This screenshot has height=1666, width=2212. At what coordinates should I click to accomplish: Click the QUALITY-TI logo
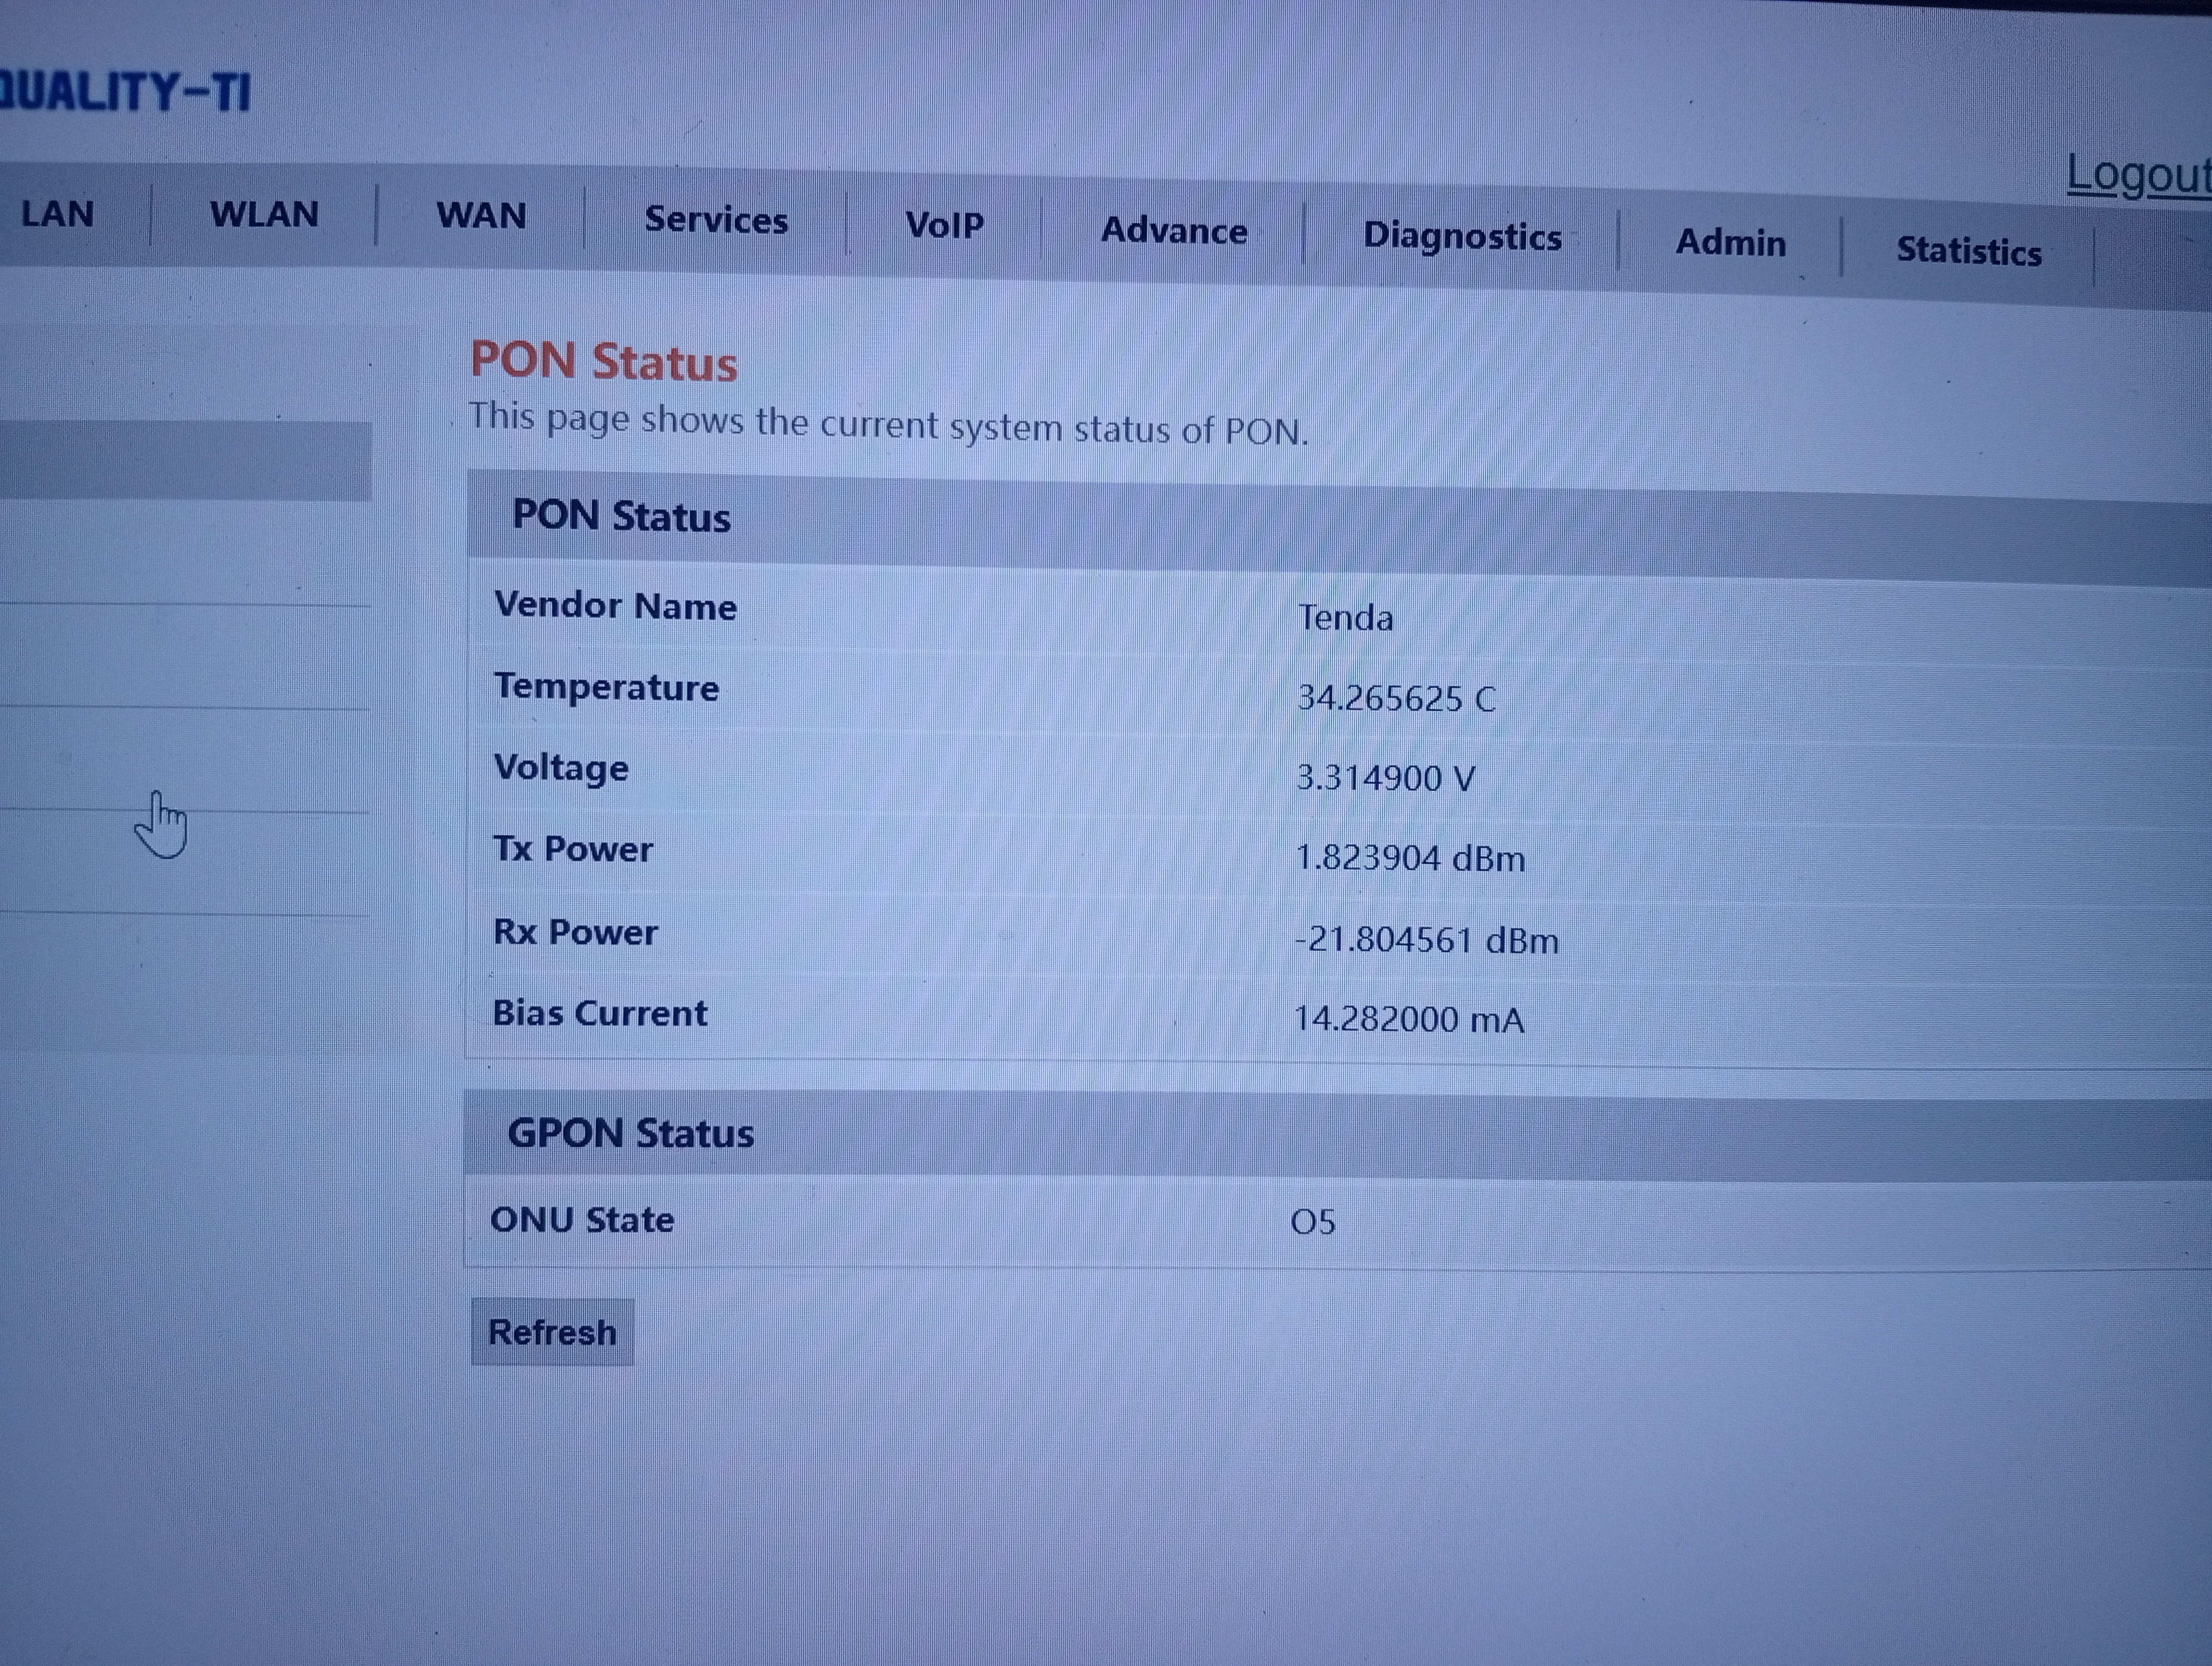click(125, 92)
